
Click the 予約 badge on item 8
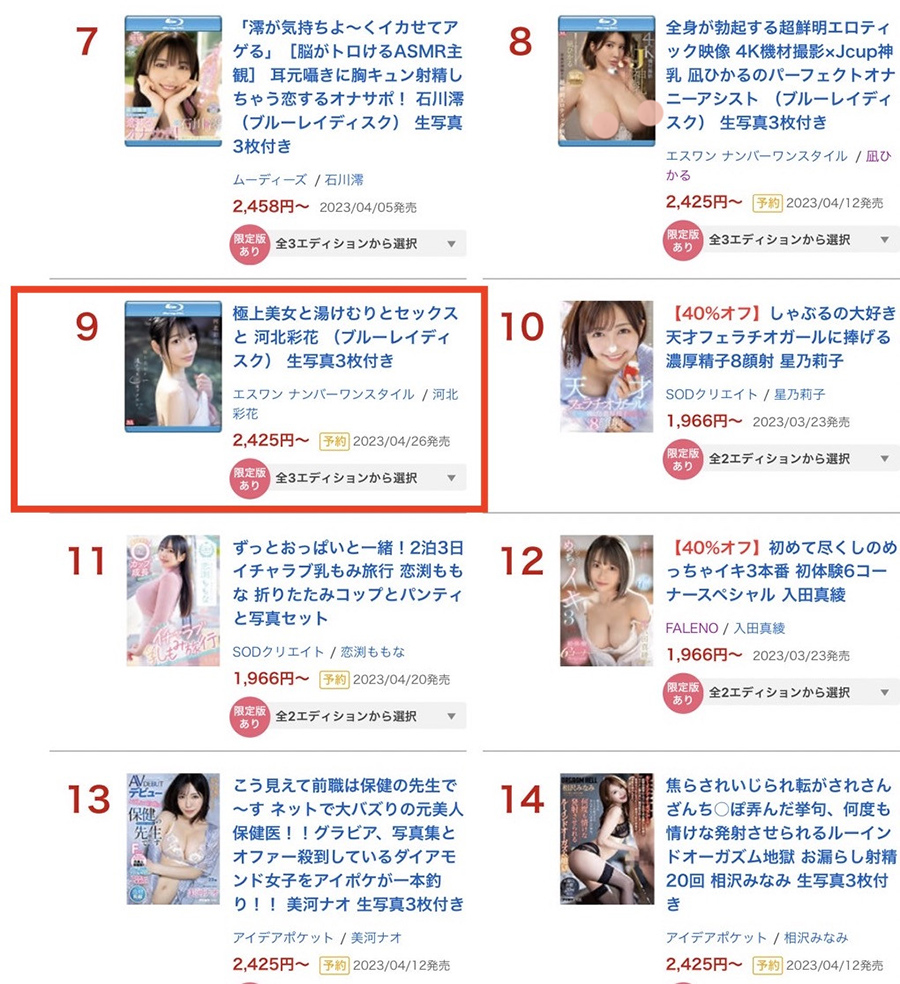coord(768,203)
